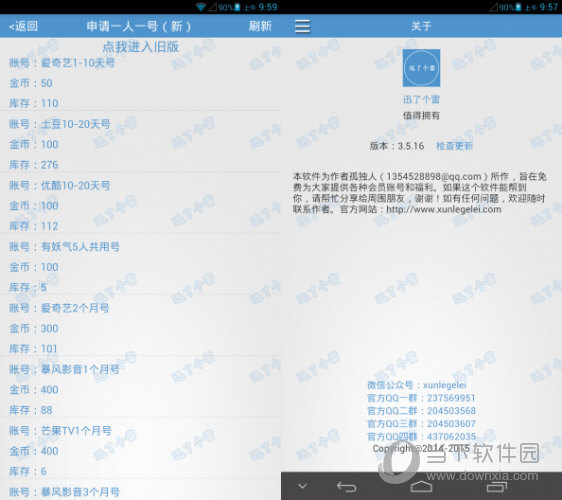Tap the 金币:50 value

coord(31,83)
